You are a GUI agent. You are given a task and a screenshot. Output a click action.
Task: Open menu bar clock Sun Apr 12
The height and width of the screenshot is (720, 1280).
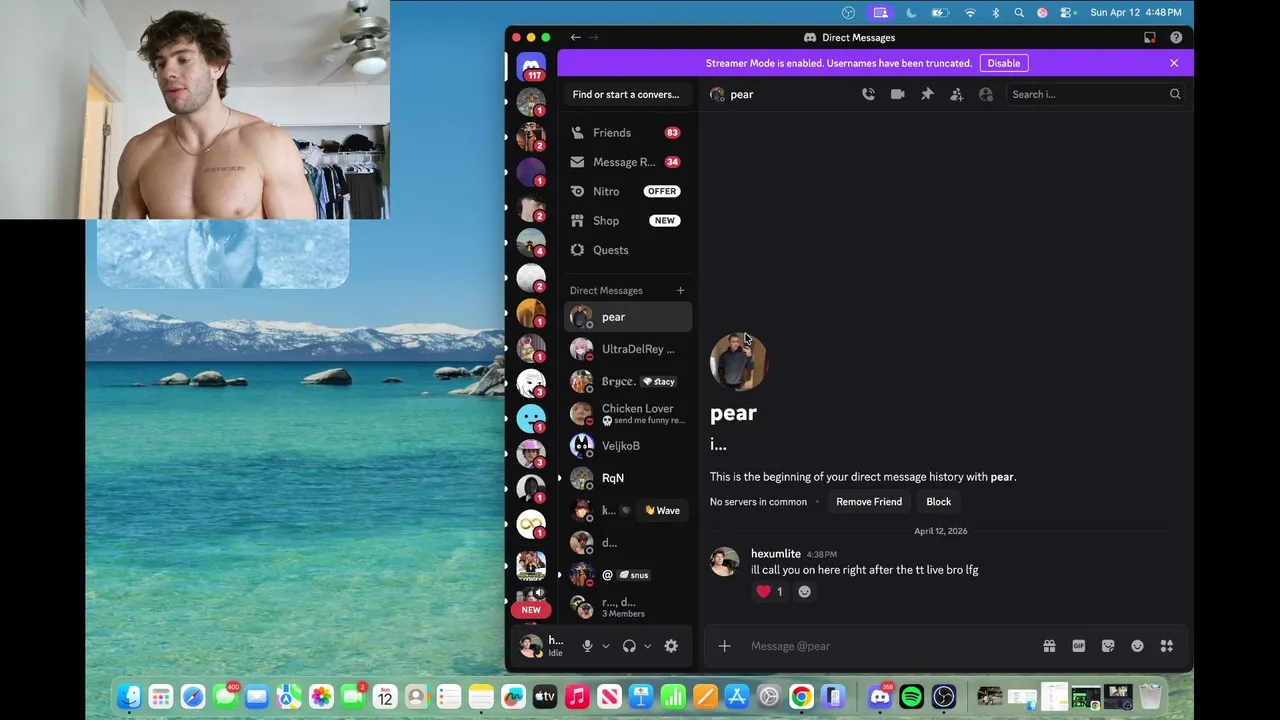point(1135,12)
